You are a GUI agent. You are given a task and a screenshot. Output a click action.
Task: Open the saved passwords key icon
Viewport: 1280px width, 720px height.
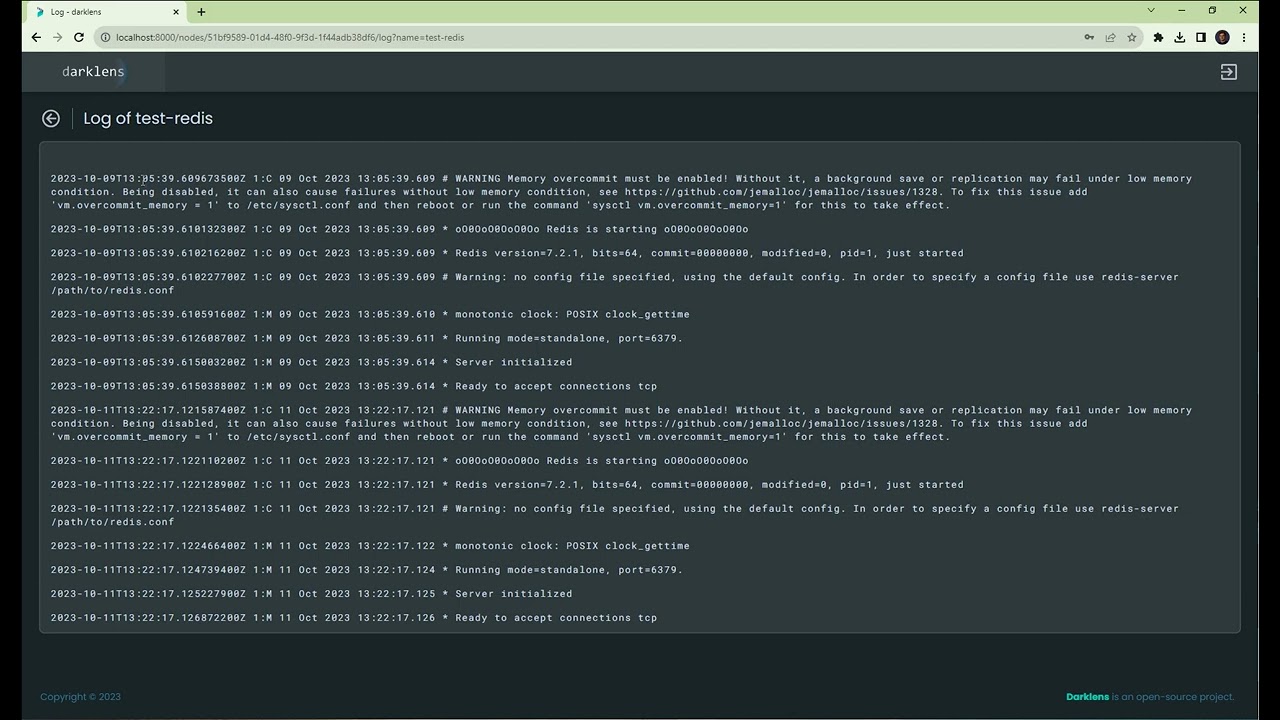click(x=1089, y=37)
